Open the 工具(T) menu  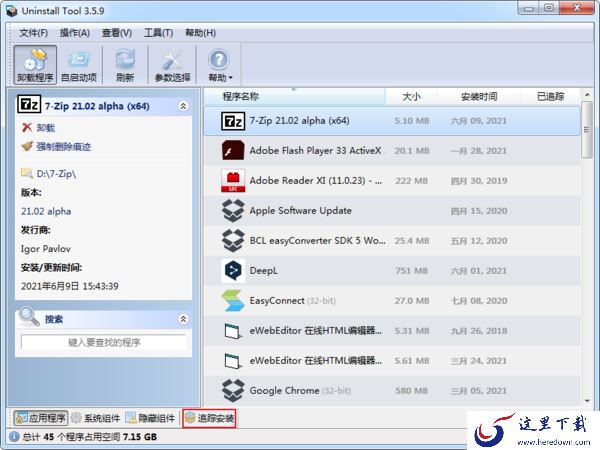click(x=158, y=33)
